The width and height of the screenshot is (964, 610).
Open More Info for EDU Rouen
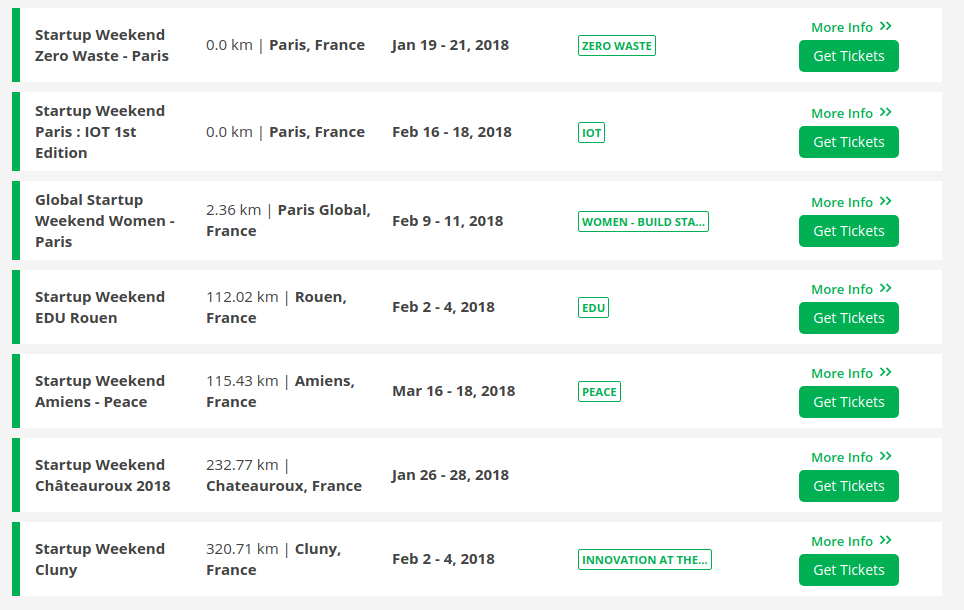point(850,289)
